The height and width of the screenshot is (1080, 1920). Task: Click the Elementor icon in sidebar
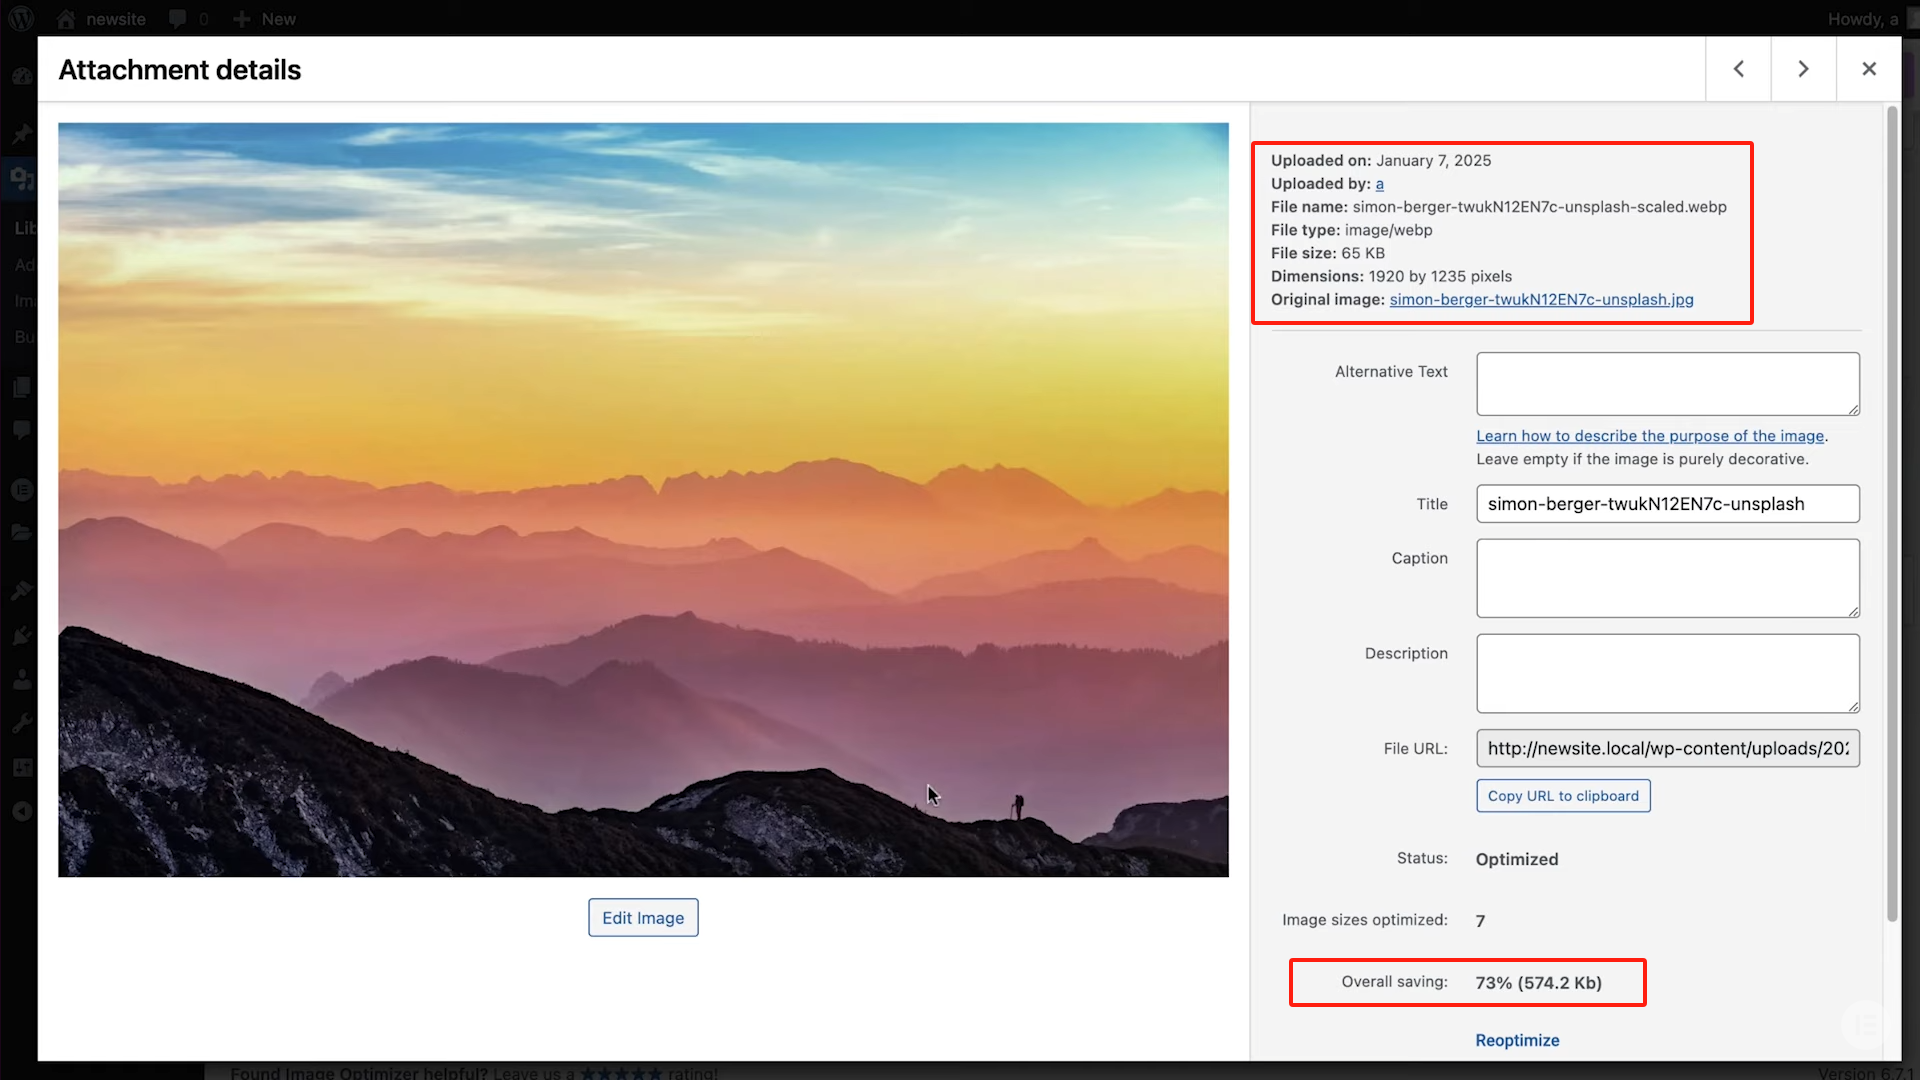[x=22, y=490]
